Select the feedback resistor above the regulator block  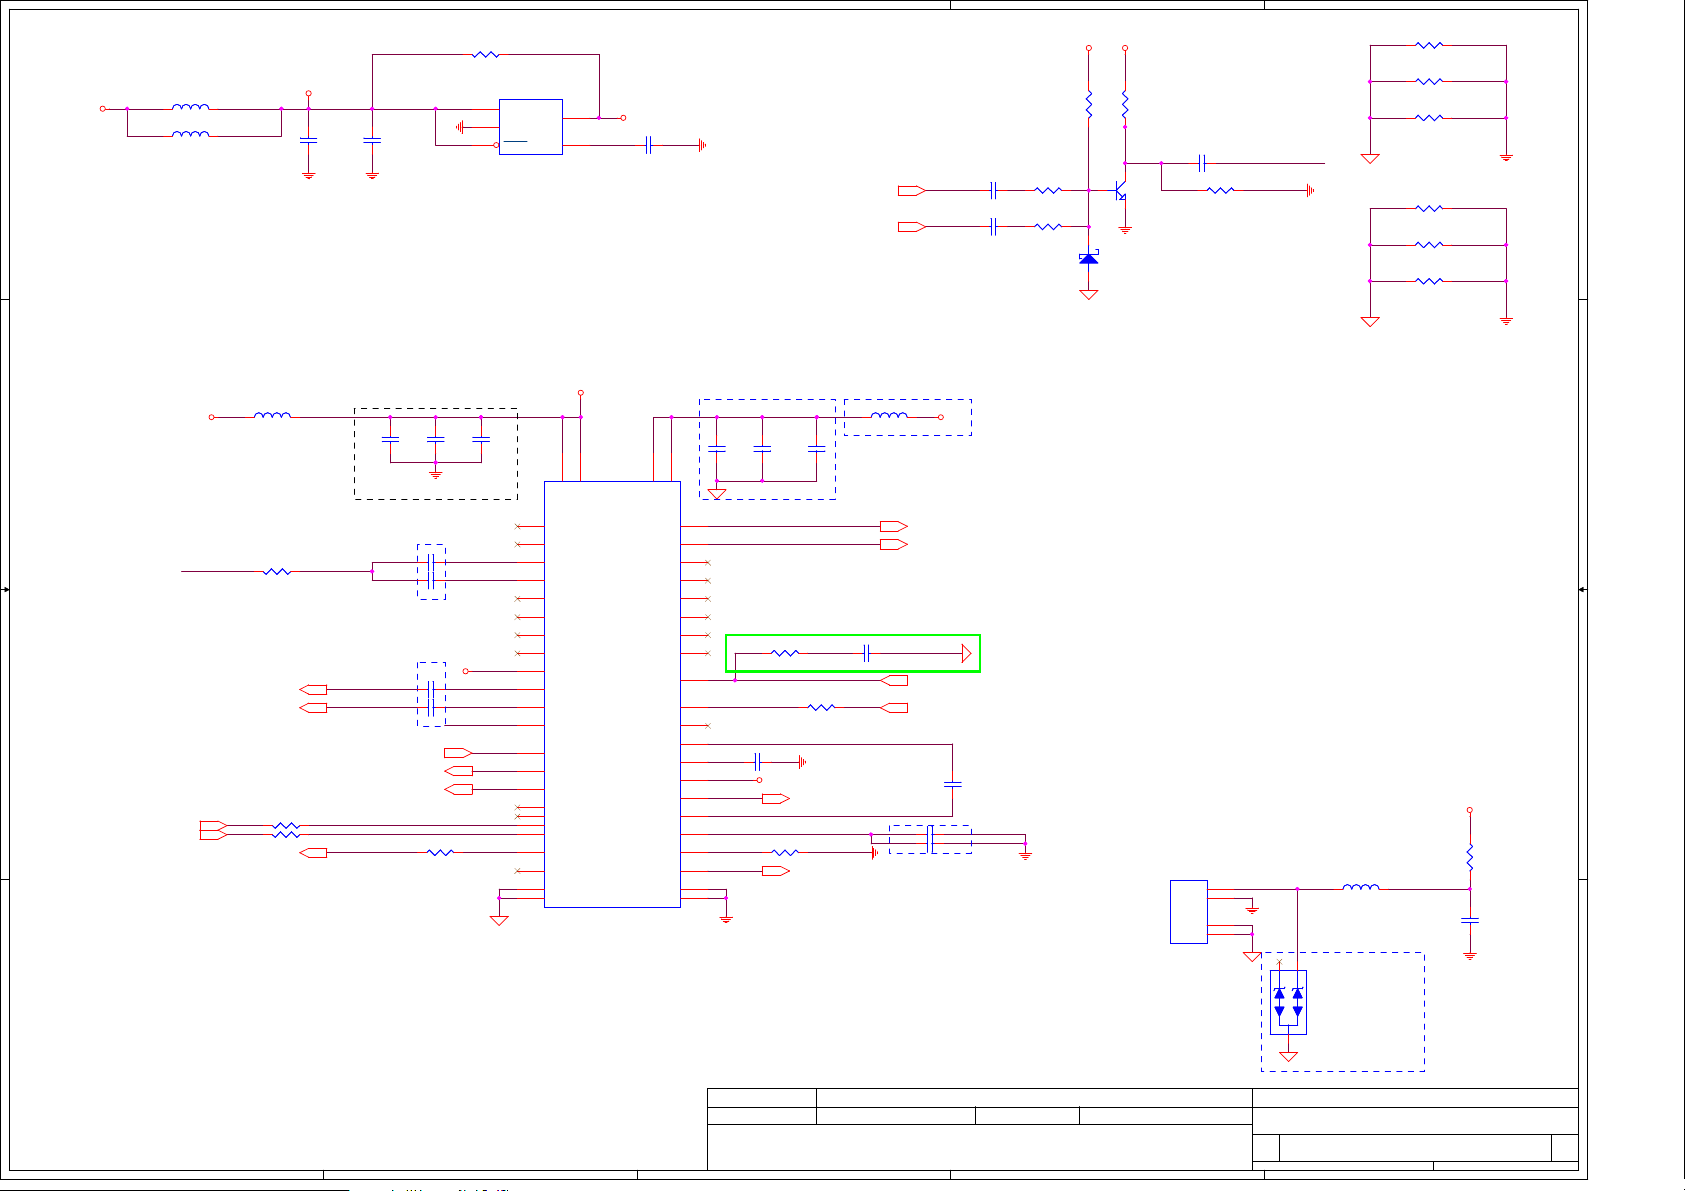(485, 55)
